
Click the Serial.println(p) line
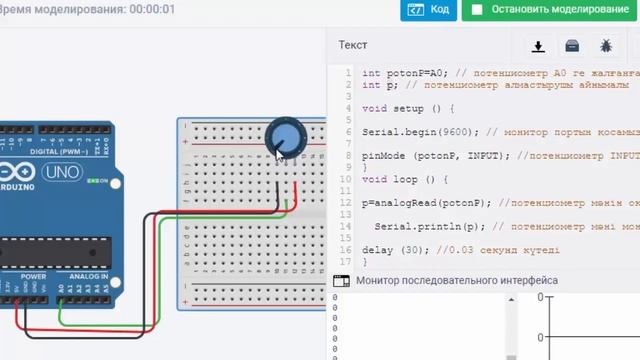(x=507, y=227)
